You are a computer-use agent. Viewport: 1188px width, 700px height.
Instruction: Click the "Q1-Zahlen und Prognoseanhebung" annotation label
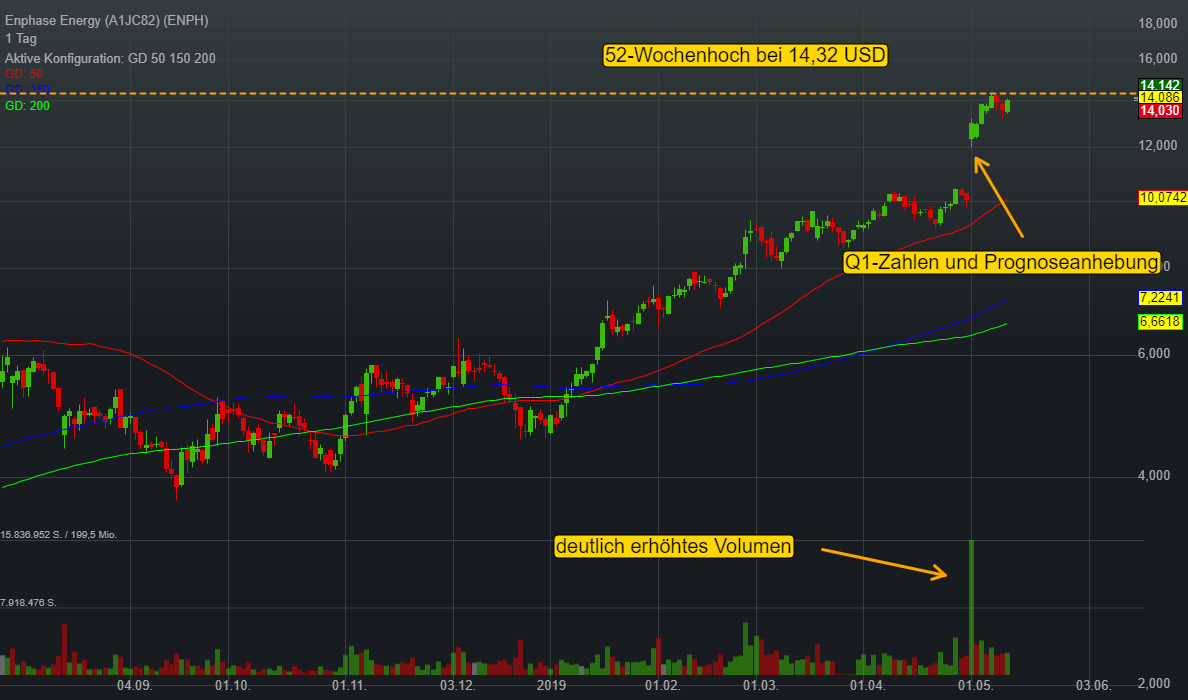point(1002,262)
